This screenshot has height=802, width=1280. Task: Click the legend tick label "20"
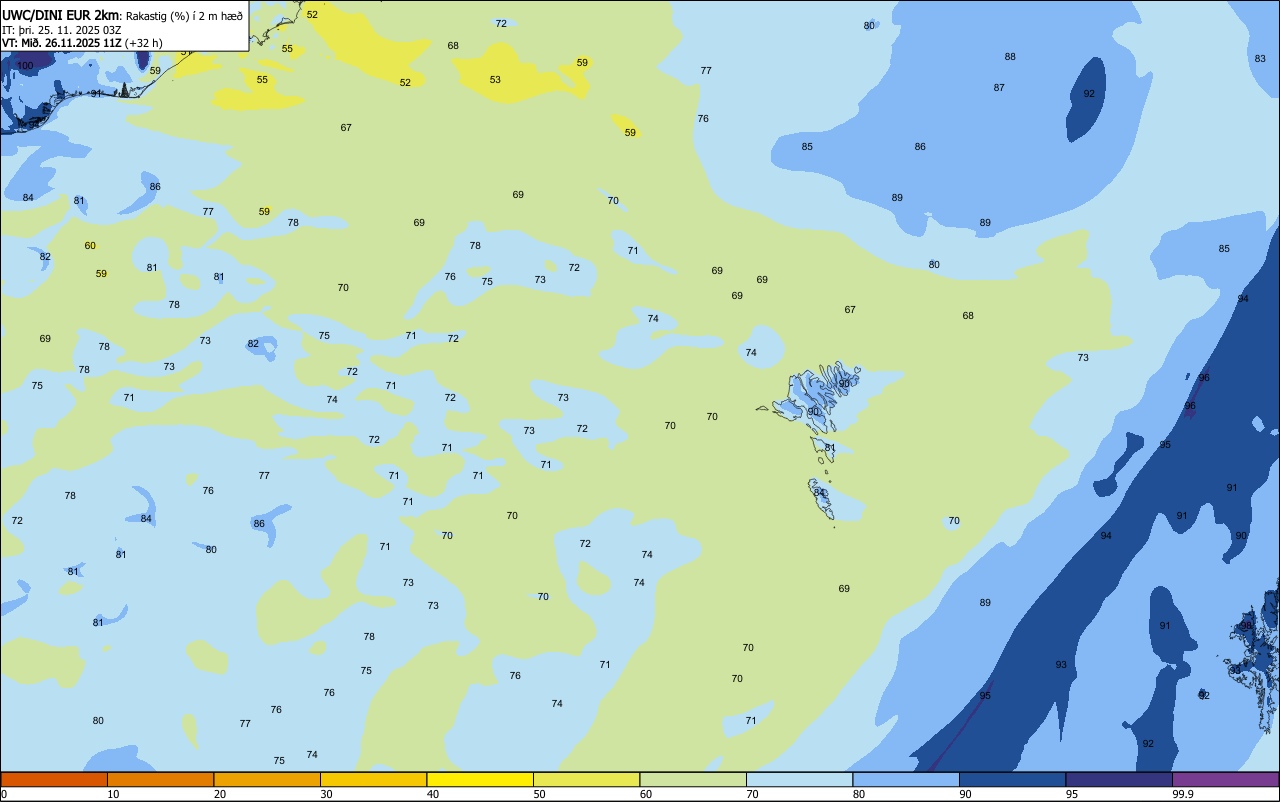coord(219,794)
